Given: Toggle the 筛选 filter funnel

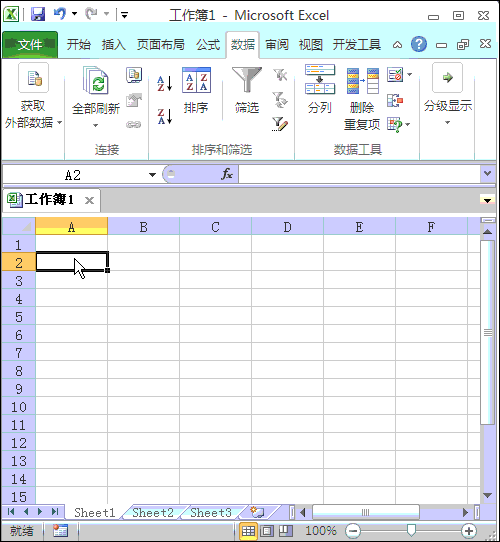Looking at the screenshot, I should point(247,91).
